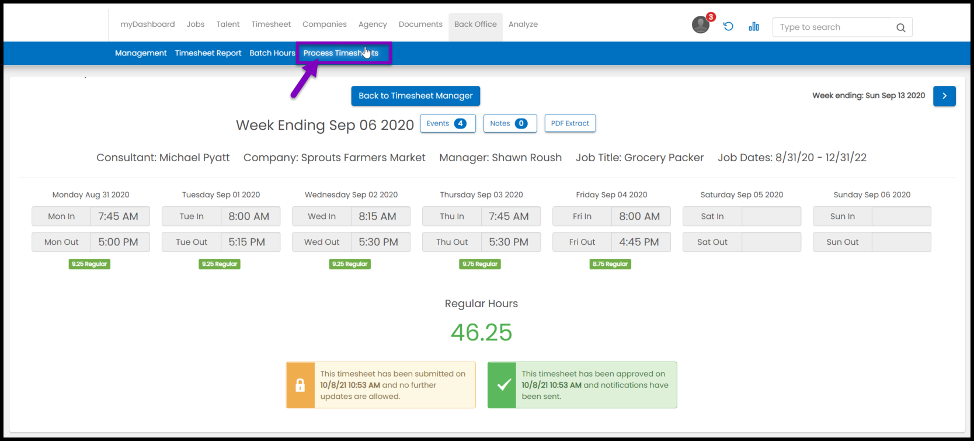Click the PDF Extract button
This screenshot has height=442, width=974.
(x=570, y=123)
